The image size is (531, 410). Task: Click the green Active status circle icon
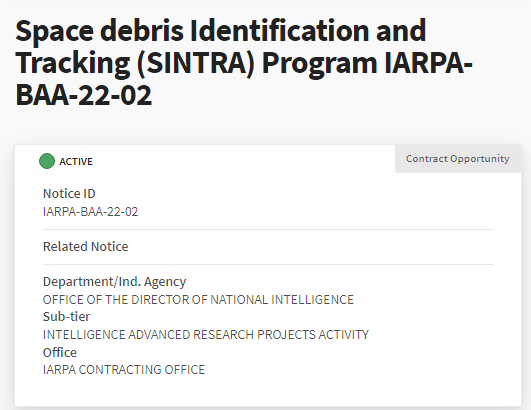[47, 161]
